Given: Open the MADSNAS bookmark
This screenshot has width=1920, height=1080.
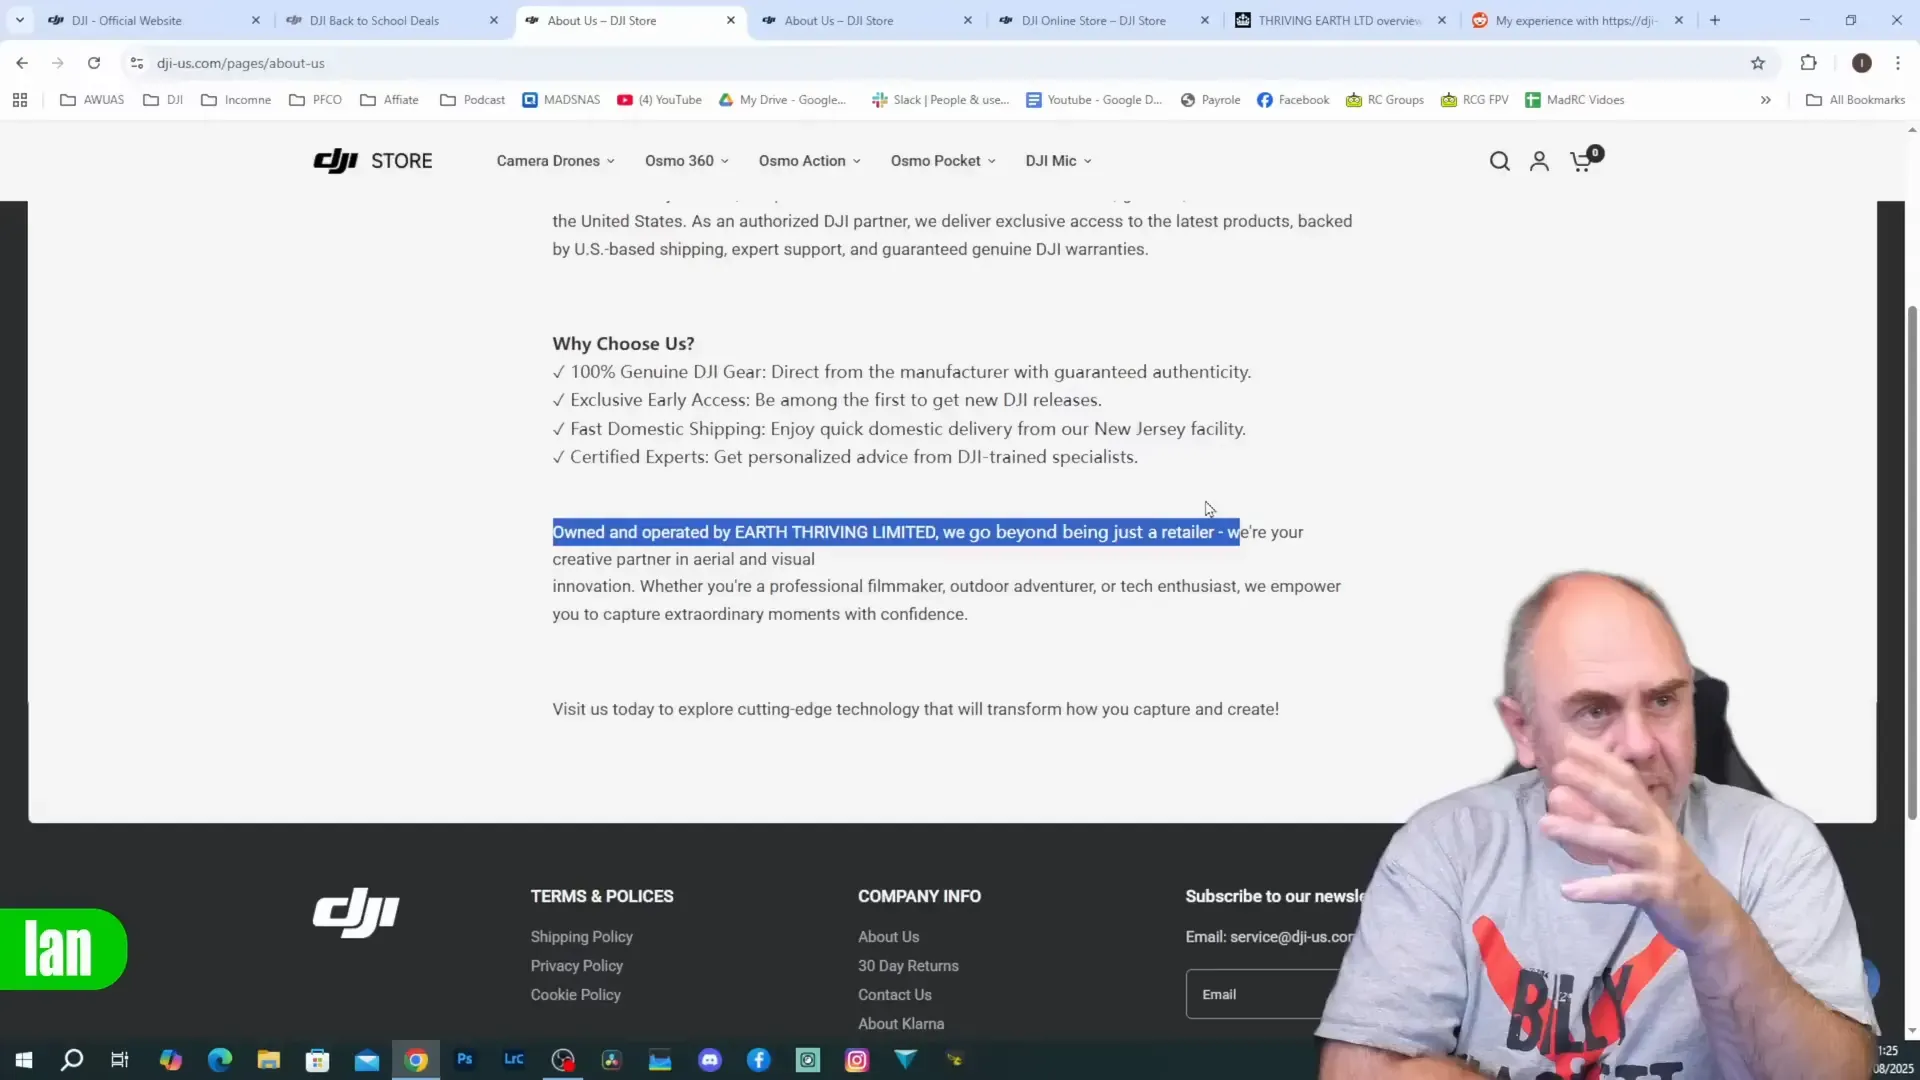Looking at the screenshot, I should [x=561, y=100].
